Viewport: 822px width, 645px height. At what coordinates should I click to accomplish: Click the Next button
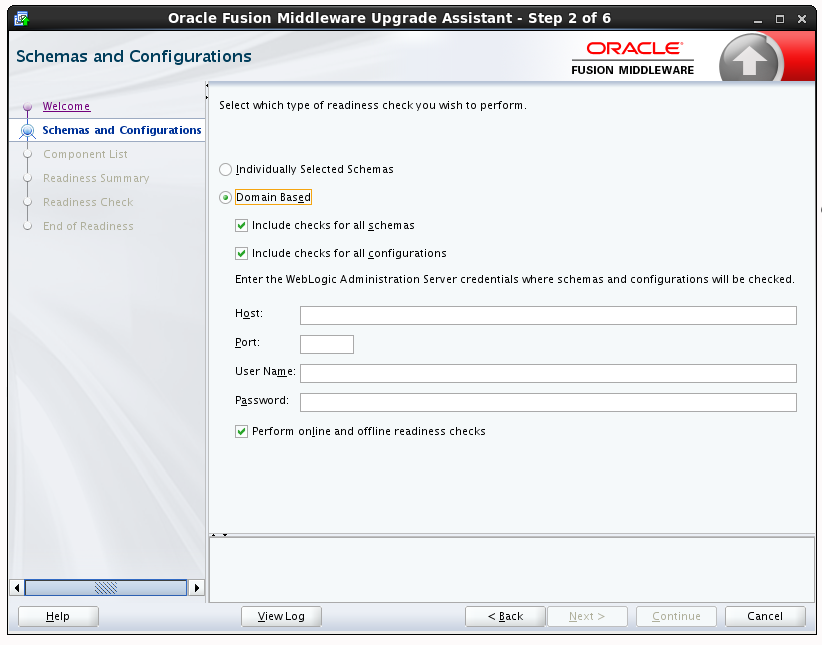click(x=587, y=617)
